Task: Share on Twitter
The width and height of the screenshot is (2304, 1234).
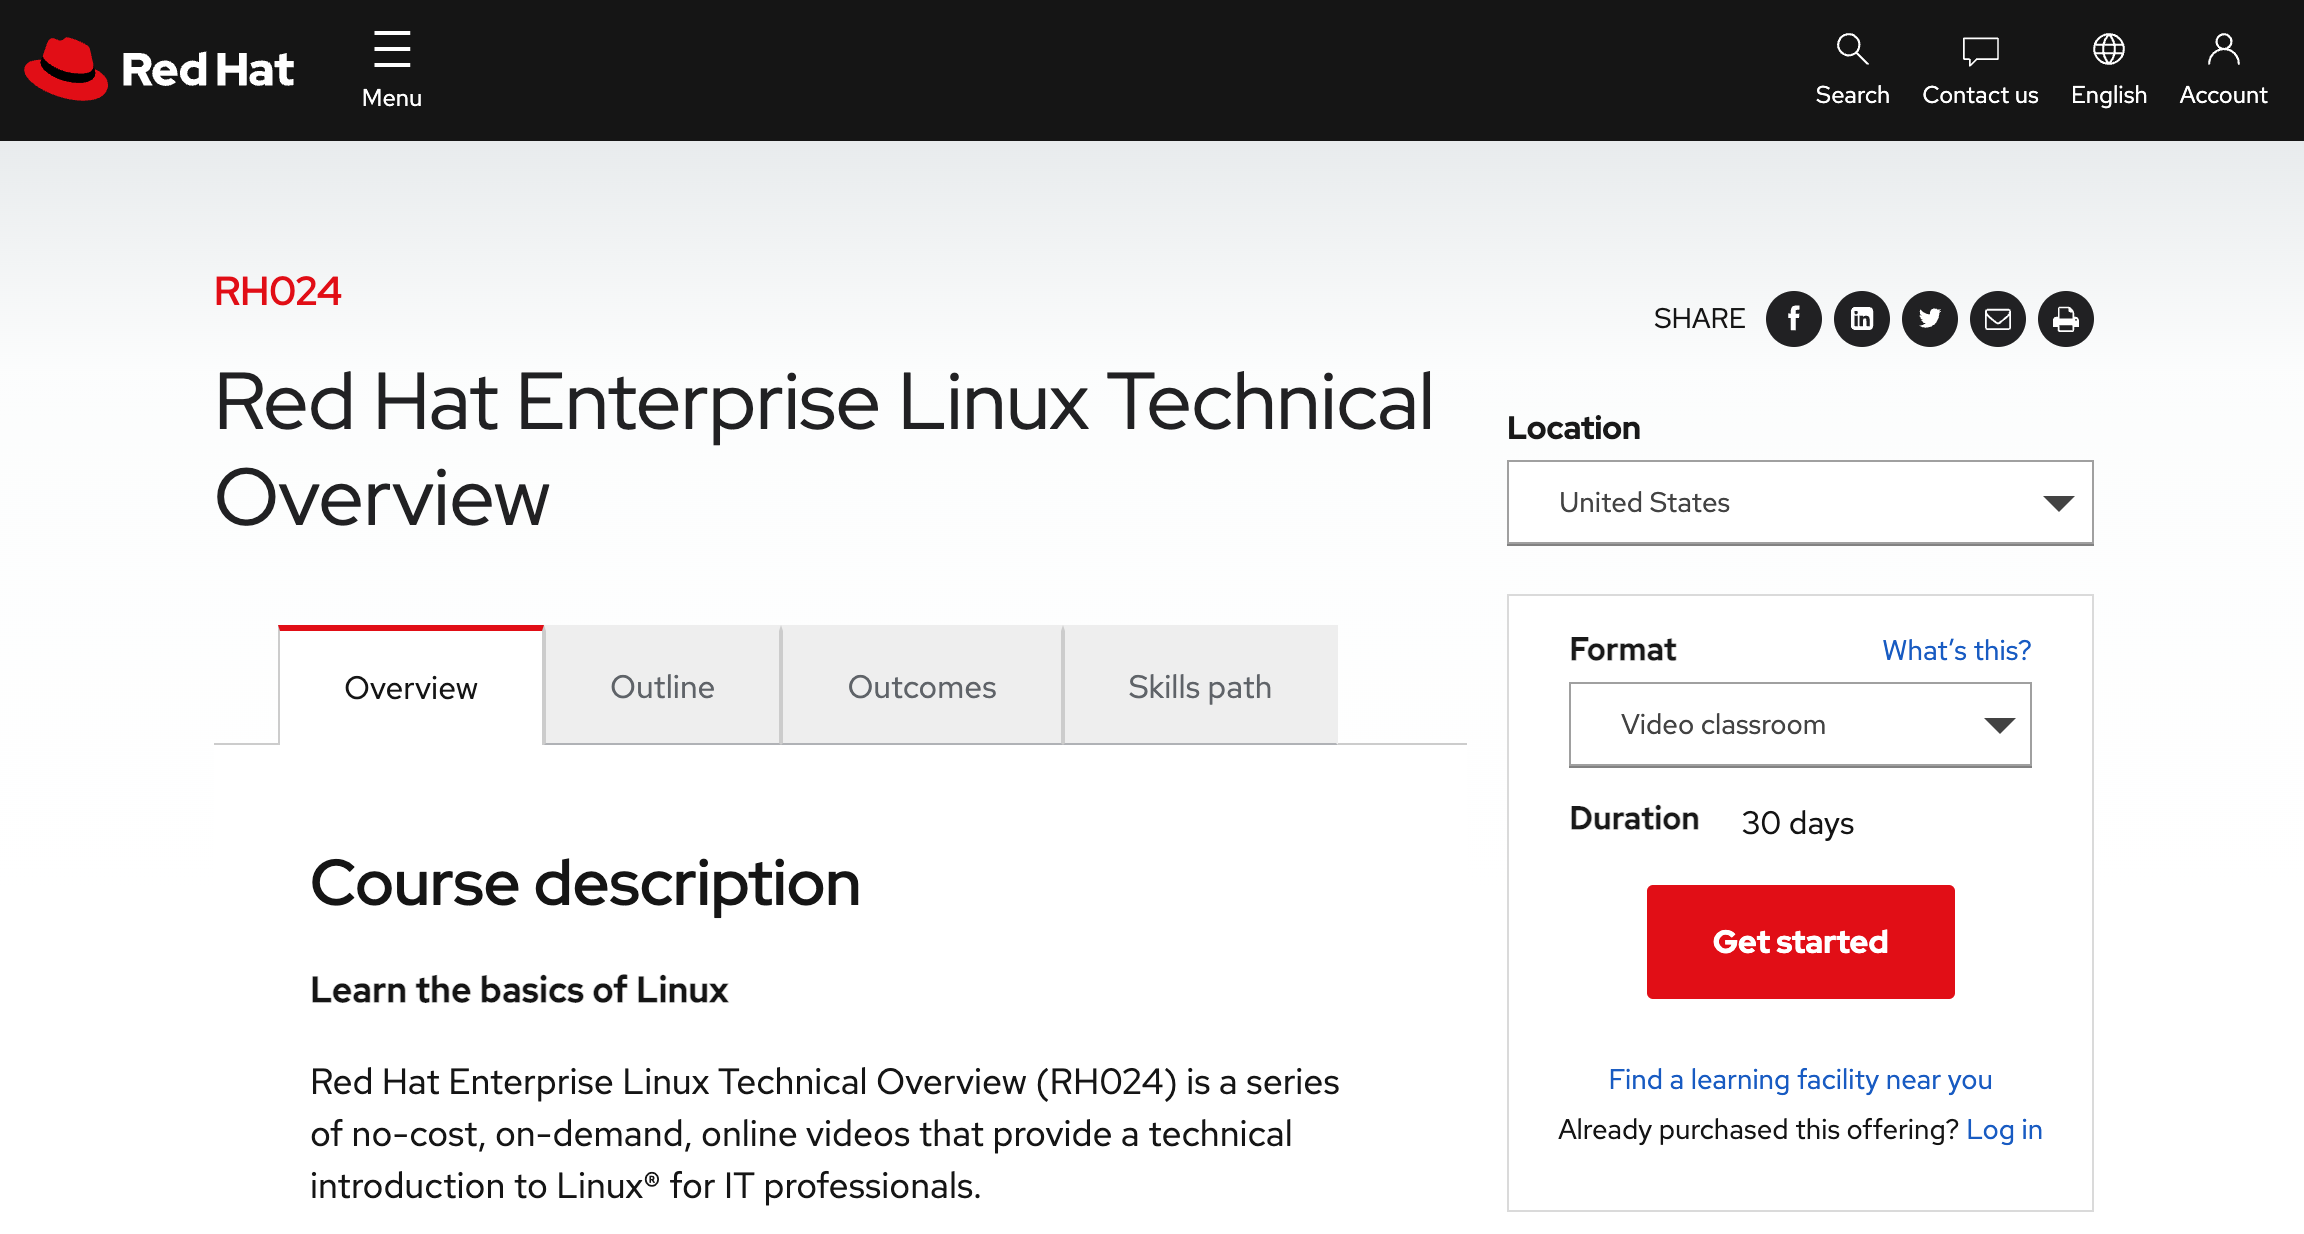Action: (x=1930, y=319)
